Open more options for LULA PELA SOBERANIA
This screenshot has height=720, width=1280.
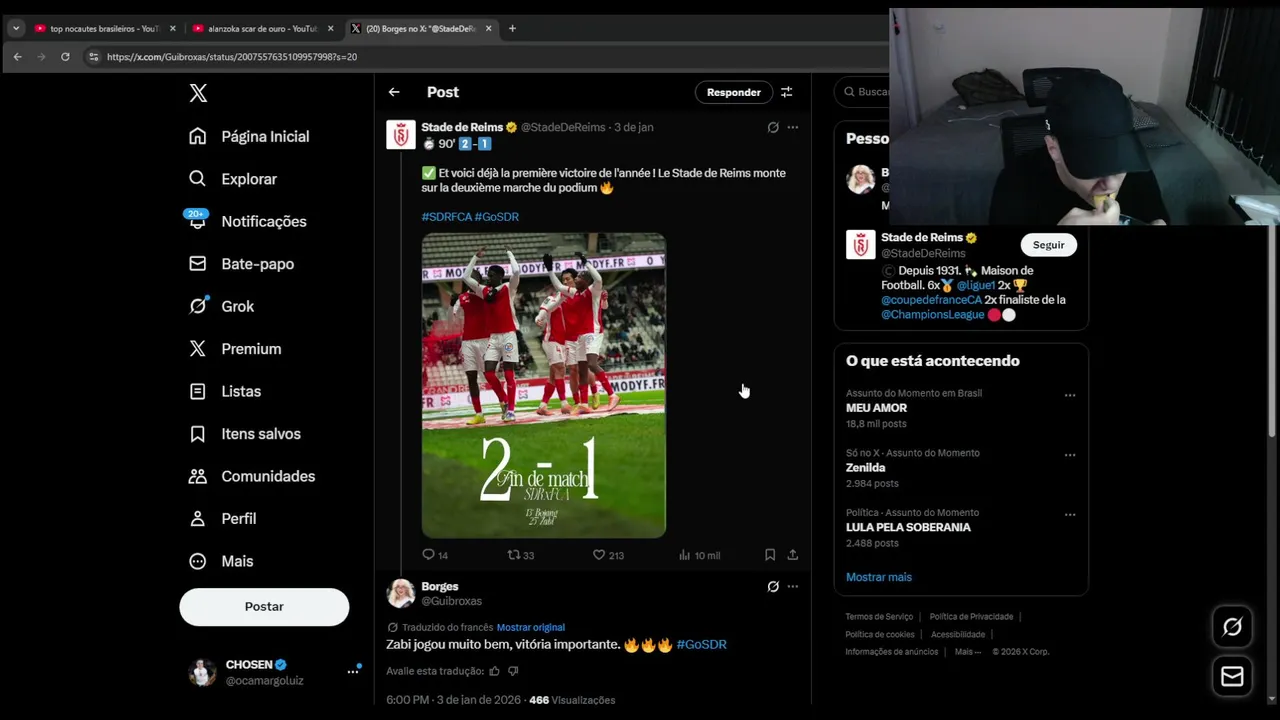(x=1070, y=515)
